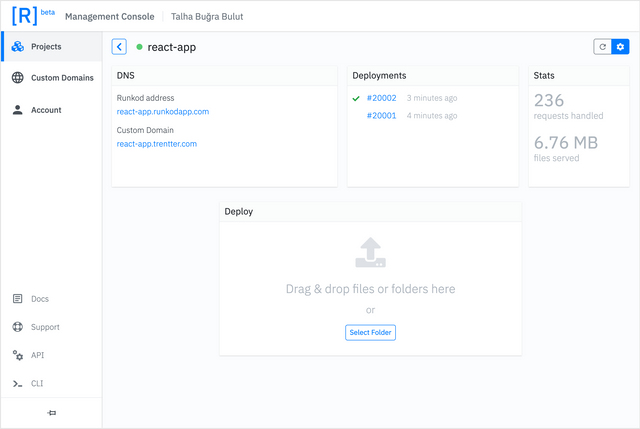Click the 236 requests handled stat
The image size is (640, 429).
(569, 107)
